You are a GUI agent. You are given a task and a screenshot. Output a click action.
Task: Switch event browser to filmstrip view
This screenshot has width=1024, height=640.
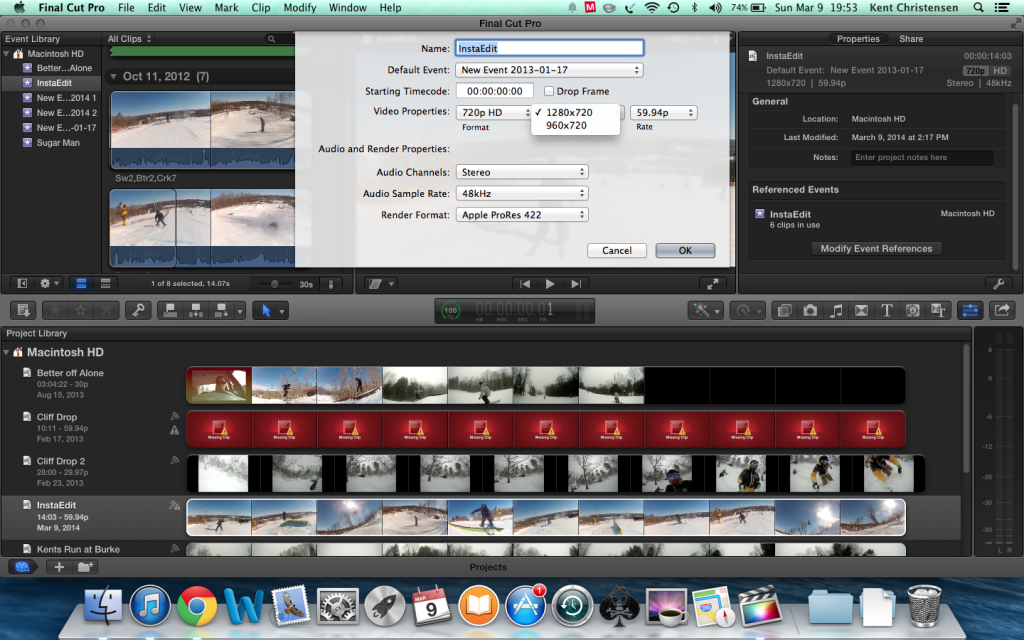[x=82, y=284]
